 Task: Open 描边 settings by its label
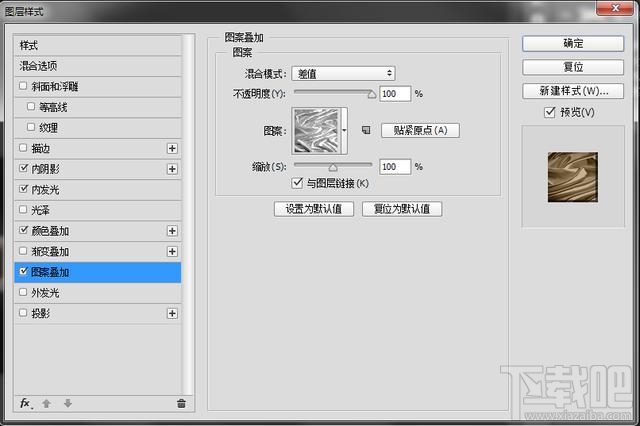(x=41, y=149)
